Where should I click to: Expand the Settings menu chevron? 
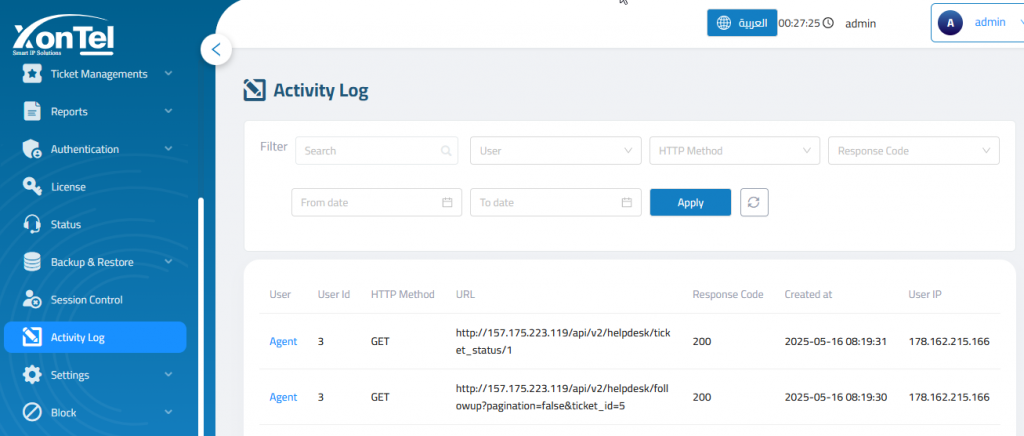(168, 375)
